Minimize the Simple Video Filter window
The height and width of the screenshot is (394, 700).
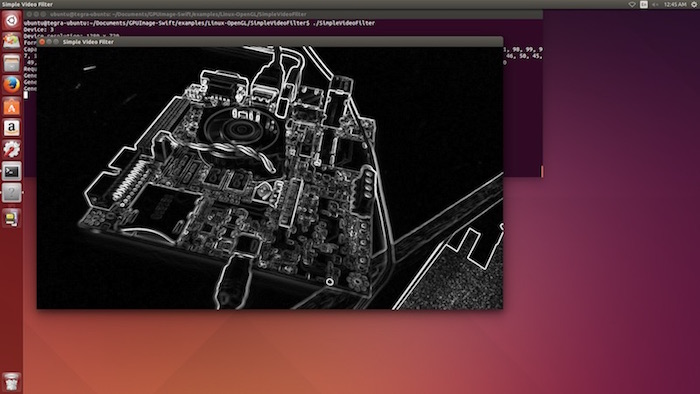click(49, 41)
